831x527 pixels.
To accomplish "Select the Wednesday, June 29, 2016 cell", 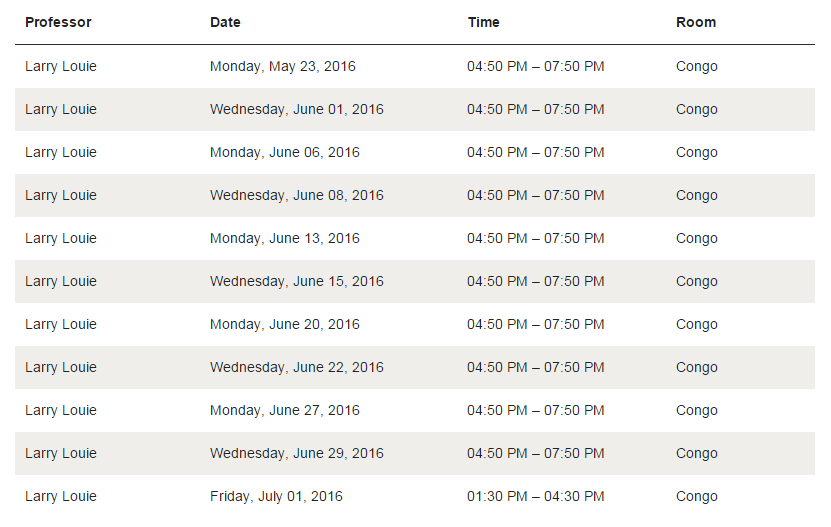I will click(x=297, y=453).
